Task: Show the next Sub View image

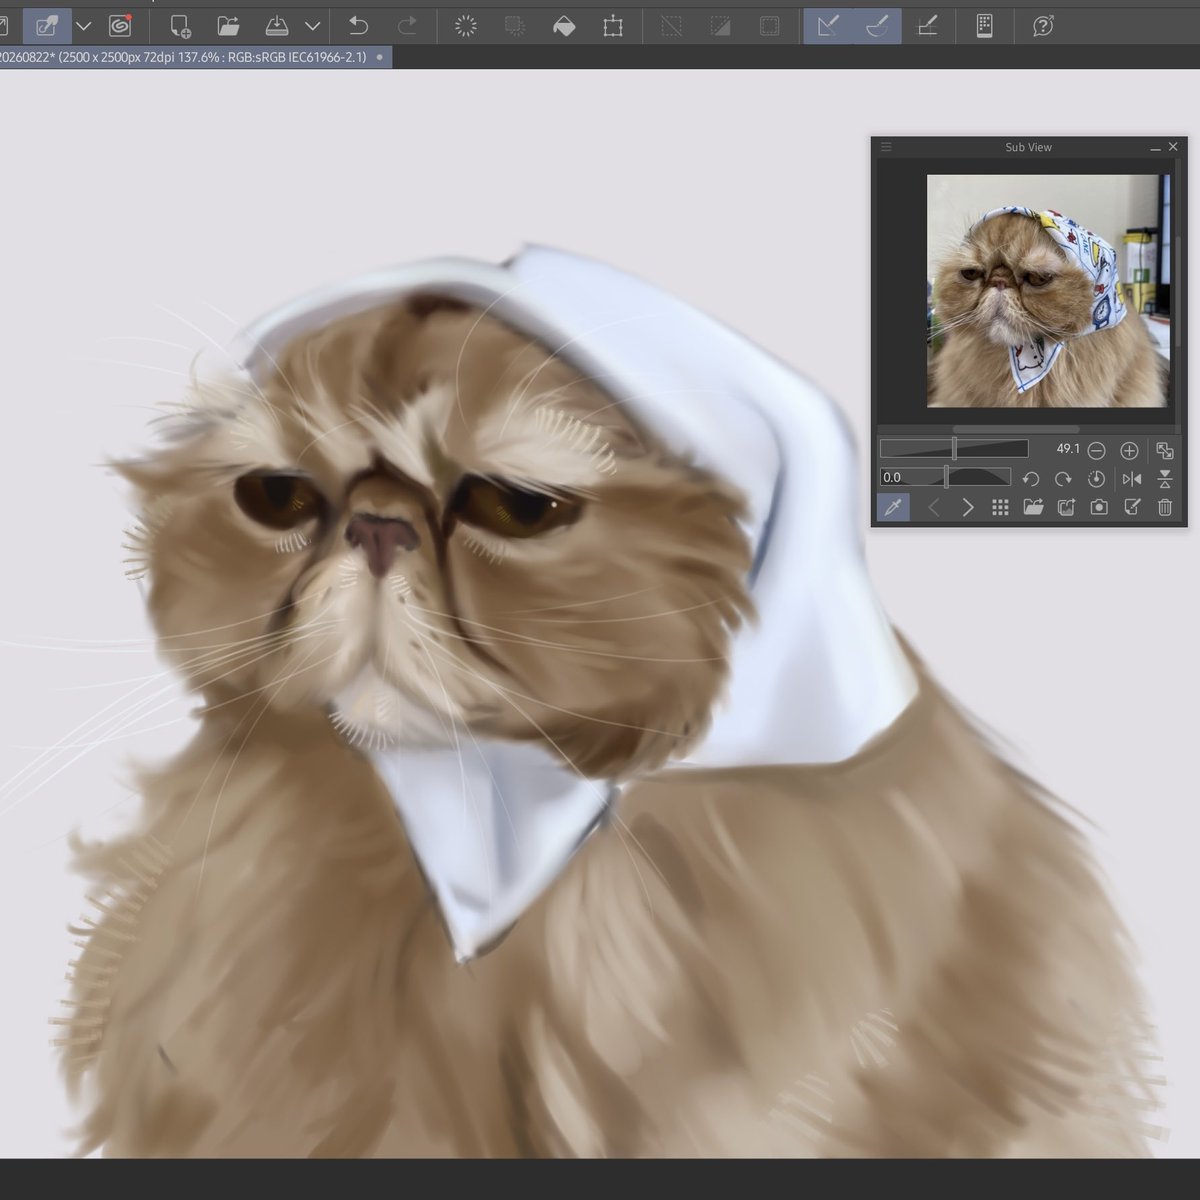Action: [x=967, y=507]
